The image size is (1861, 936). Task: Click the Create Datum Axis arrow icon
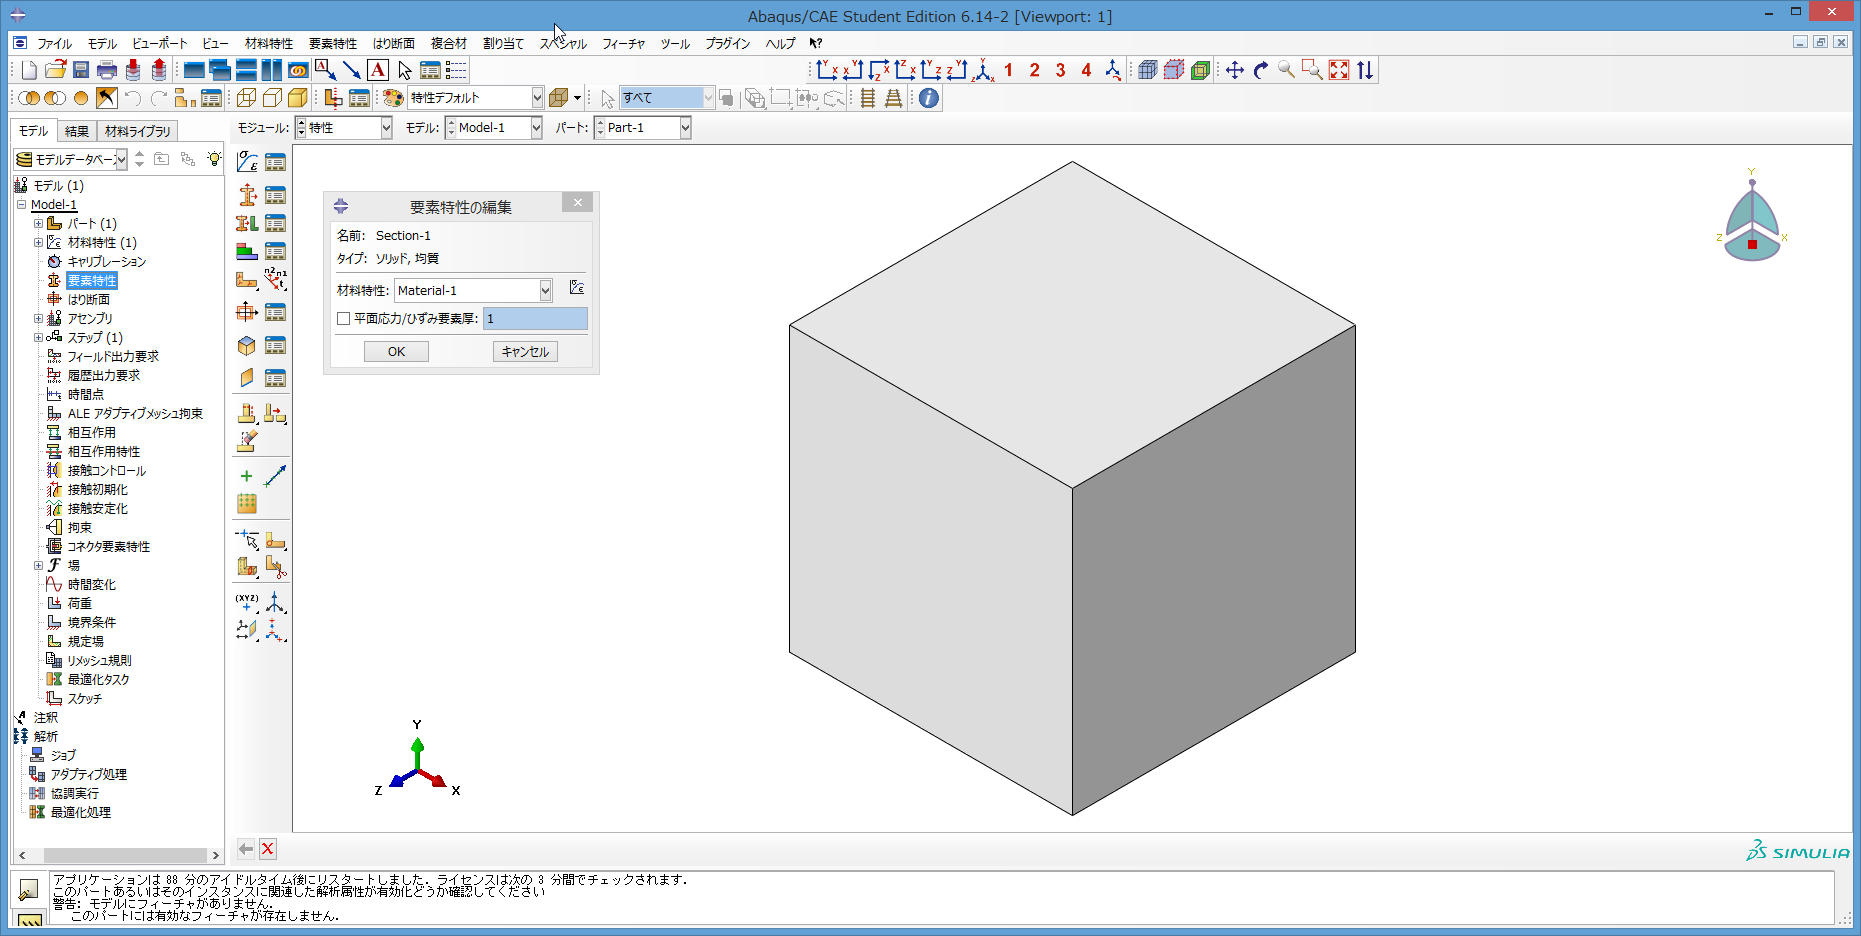coord(275,476)
